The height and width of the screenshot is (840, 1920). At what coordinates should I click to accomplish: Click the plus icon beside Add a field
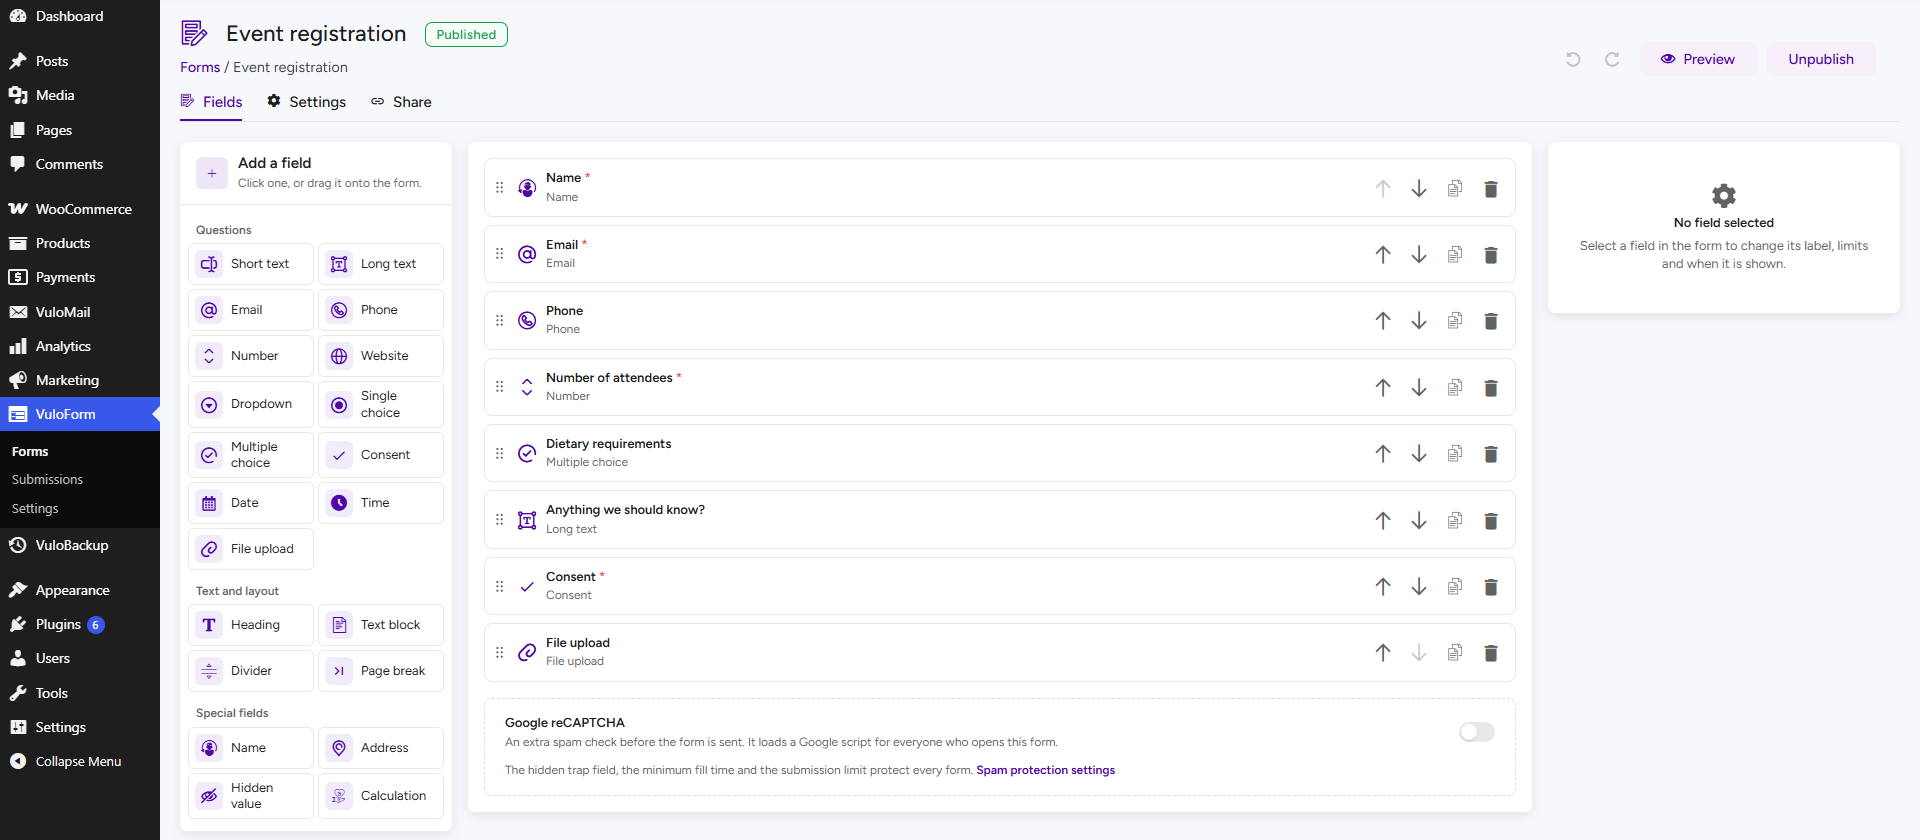pyautogui.click(x=212, y=173)
